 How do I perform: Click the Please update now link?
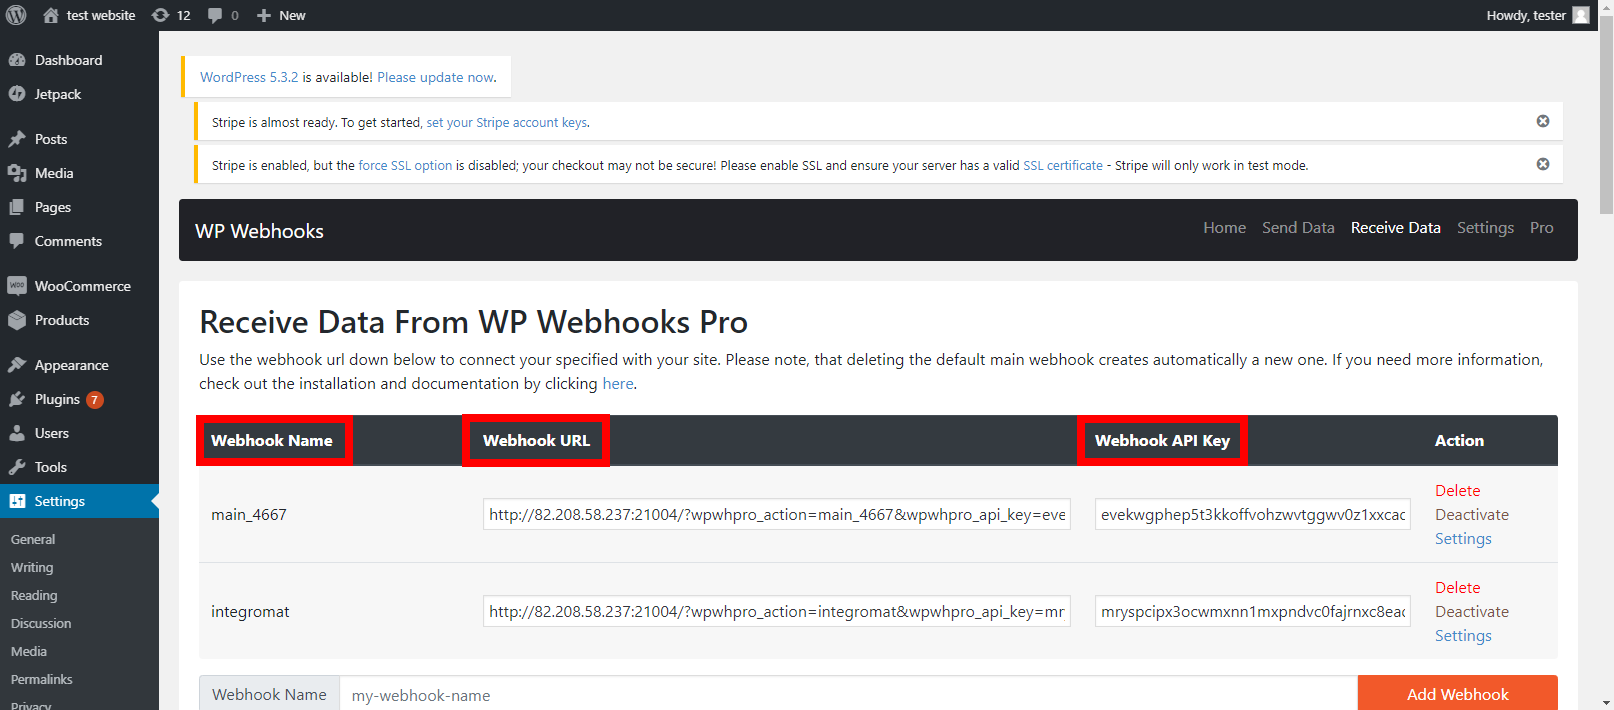[435, 77]
